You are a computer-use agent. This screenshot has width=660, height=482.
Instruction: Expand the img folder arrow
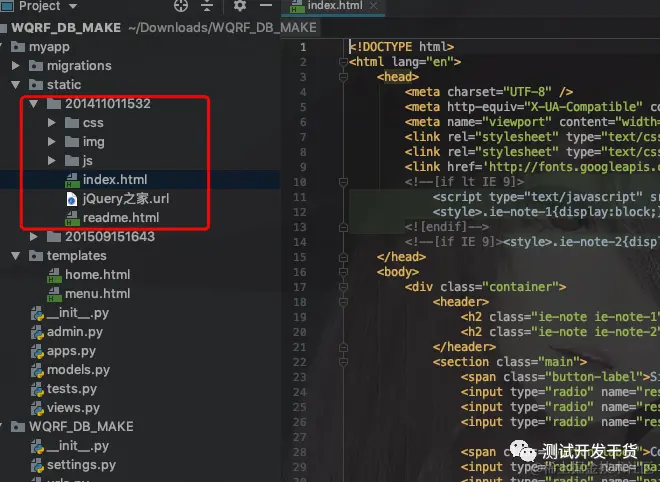(x=52, y=141)
